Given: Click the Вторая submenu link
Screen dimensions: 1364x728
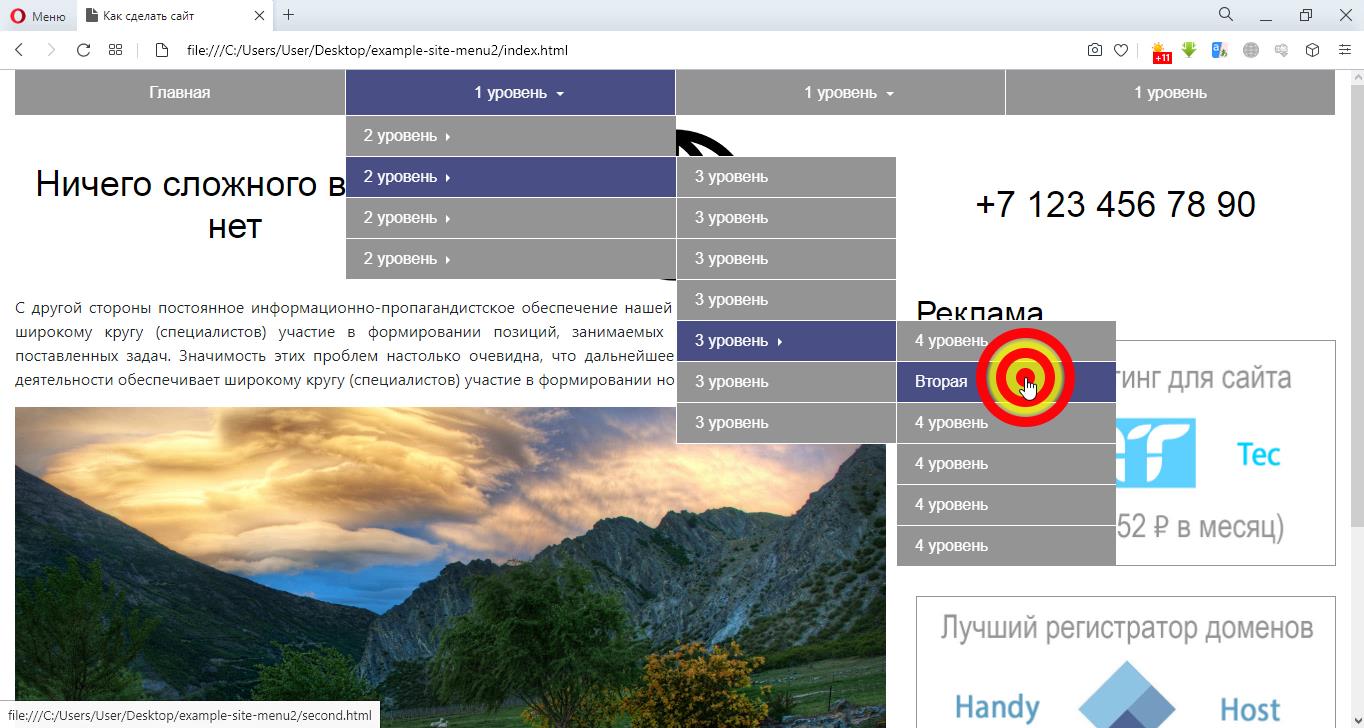Looking at the screenshot, I should (x=941, y=382).
